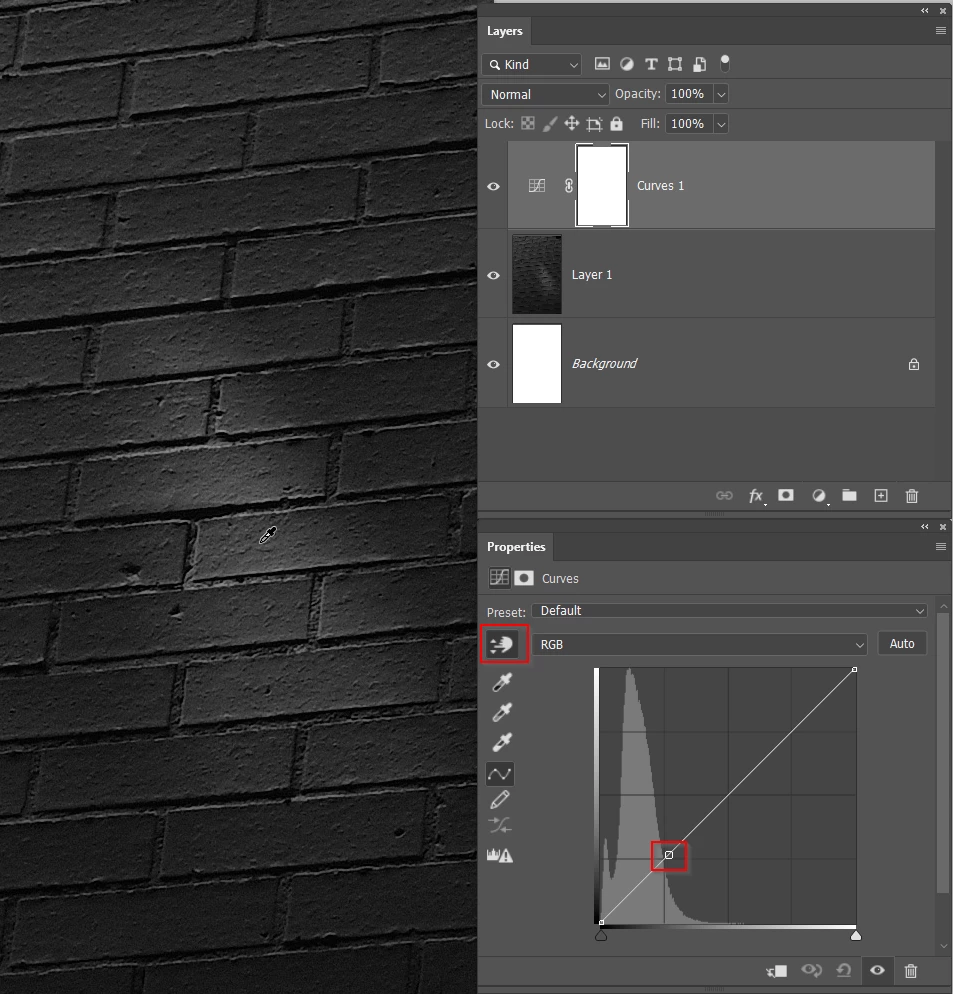The height and width of the screenshot is (994, 953).
Task: Select the midtone curve control point
Action: 668,855
